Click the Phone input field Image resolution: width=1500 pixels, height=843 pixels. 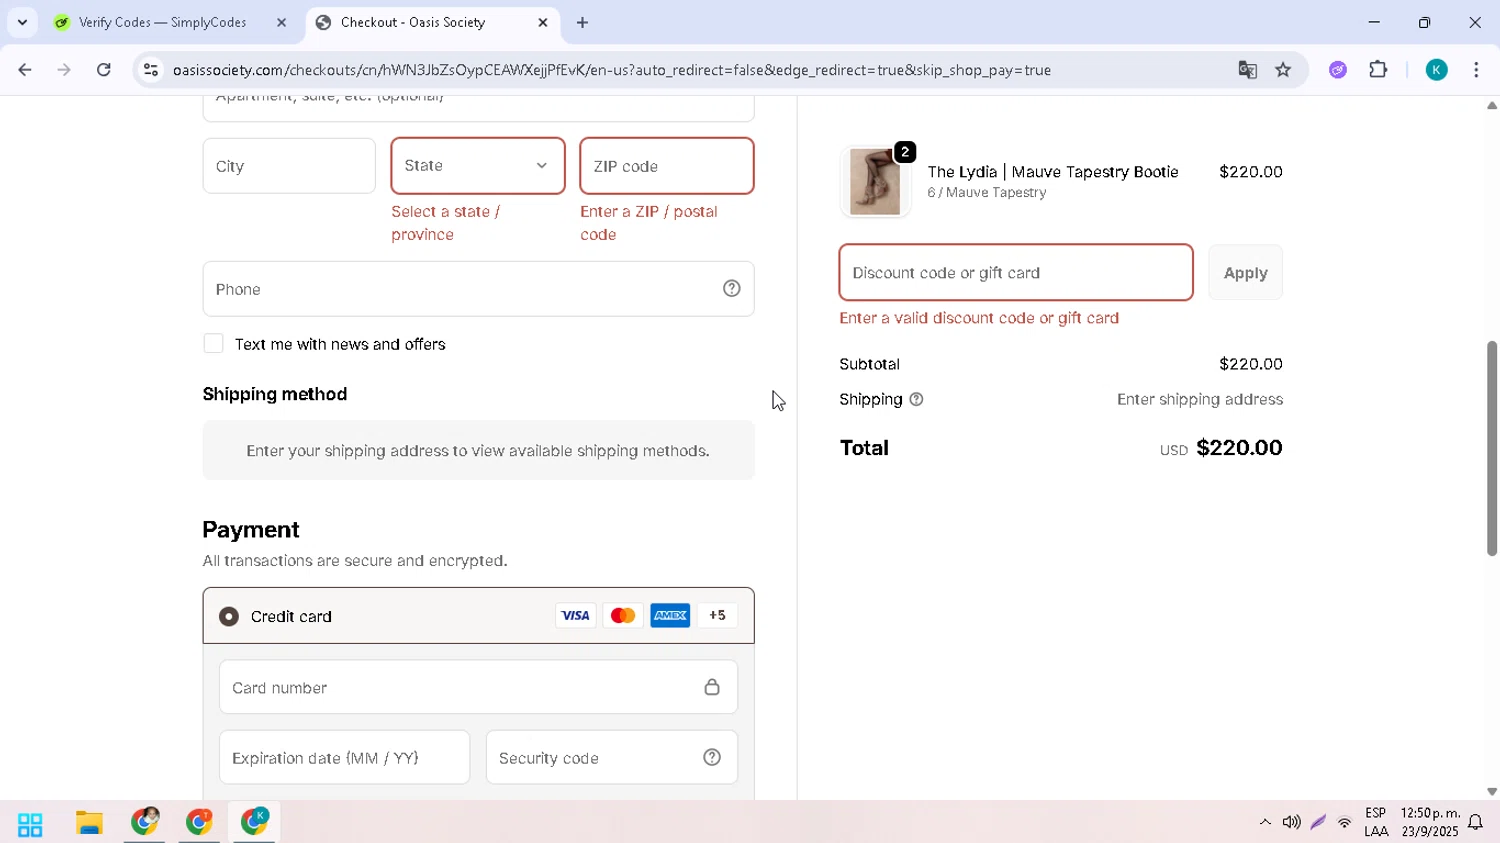[478, 289]
